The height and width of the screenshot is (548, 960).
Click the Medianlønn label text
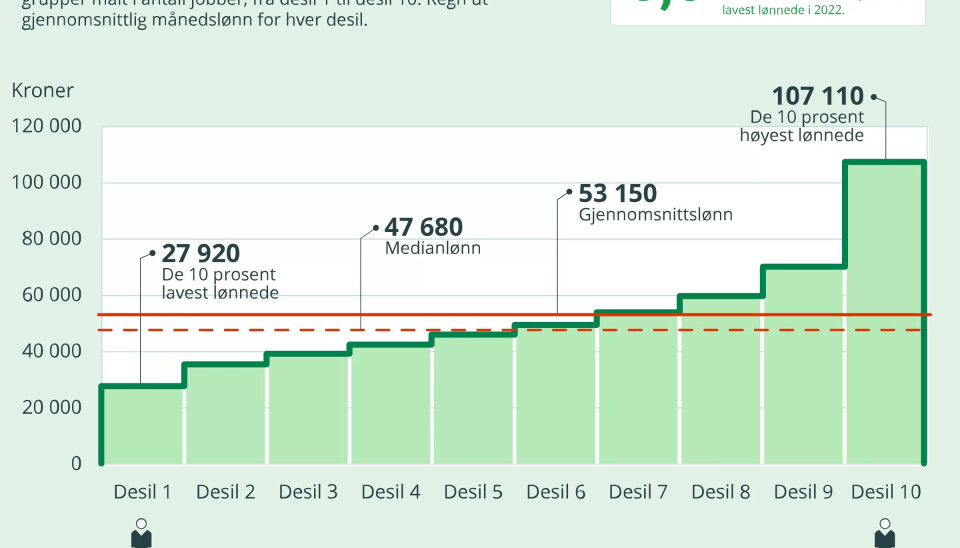pyautogui.click(x=433, y=248)
